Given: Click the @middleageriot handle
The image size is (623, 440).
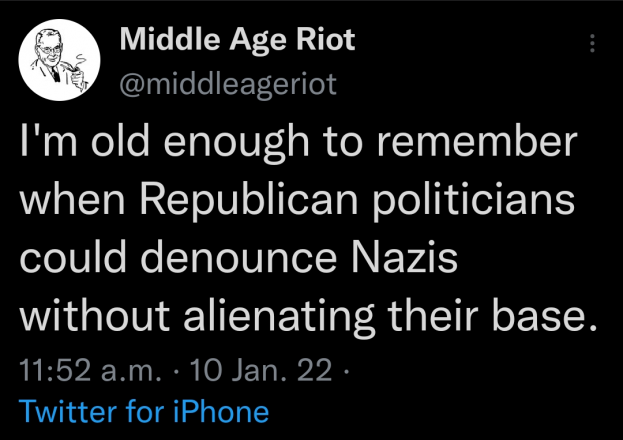Looking at the screenshot, I should click(x=228, y=84).
